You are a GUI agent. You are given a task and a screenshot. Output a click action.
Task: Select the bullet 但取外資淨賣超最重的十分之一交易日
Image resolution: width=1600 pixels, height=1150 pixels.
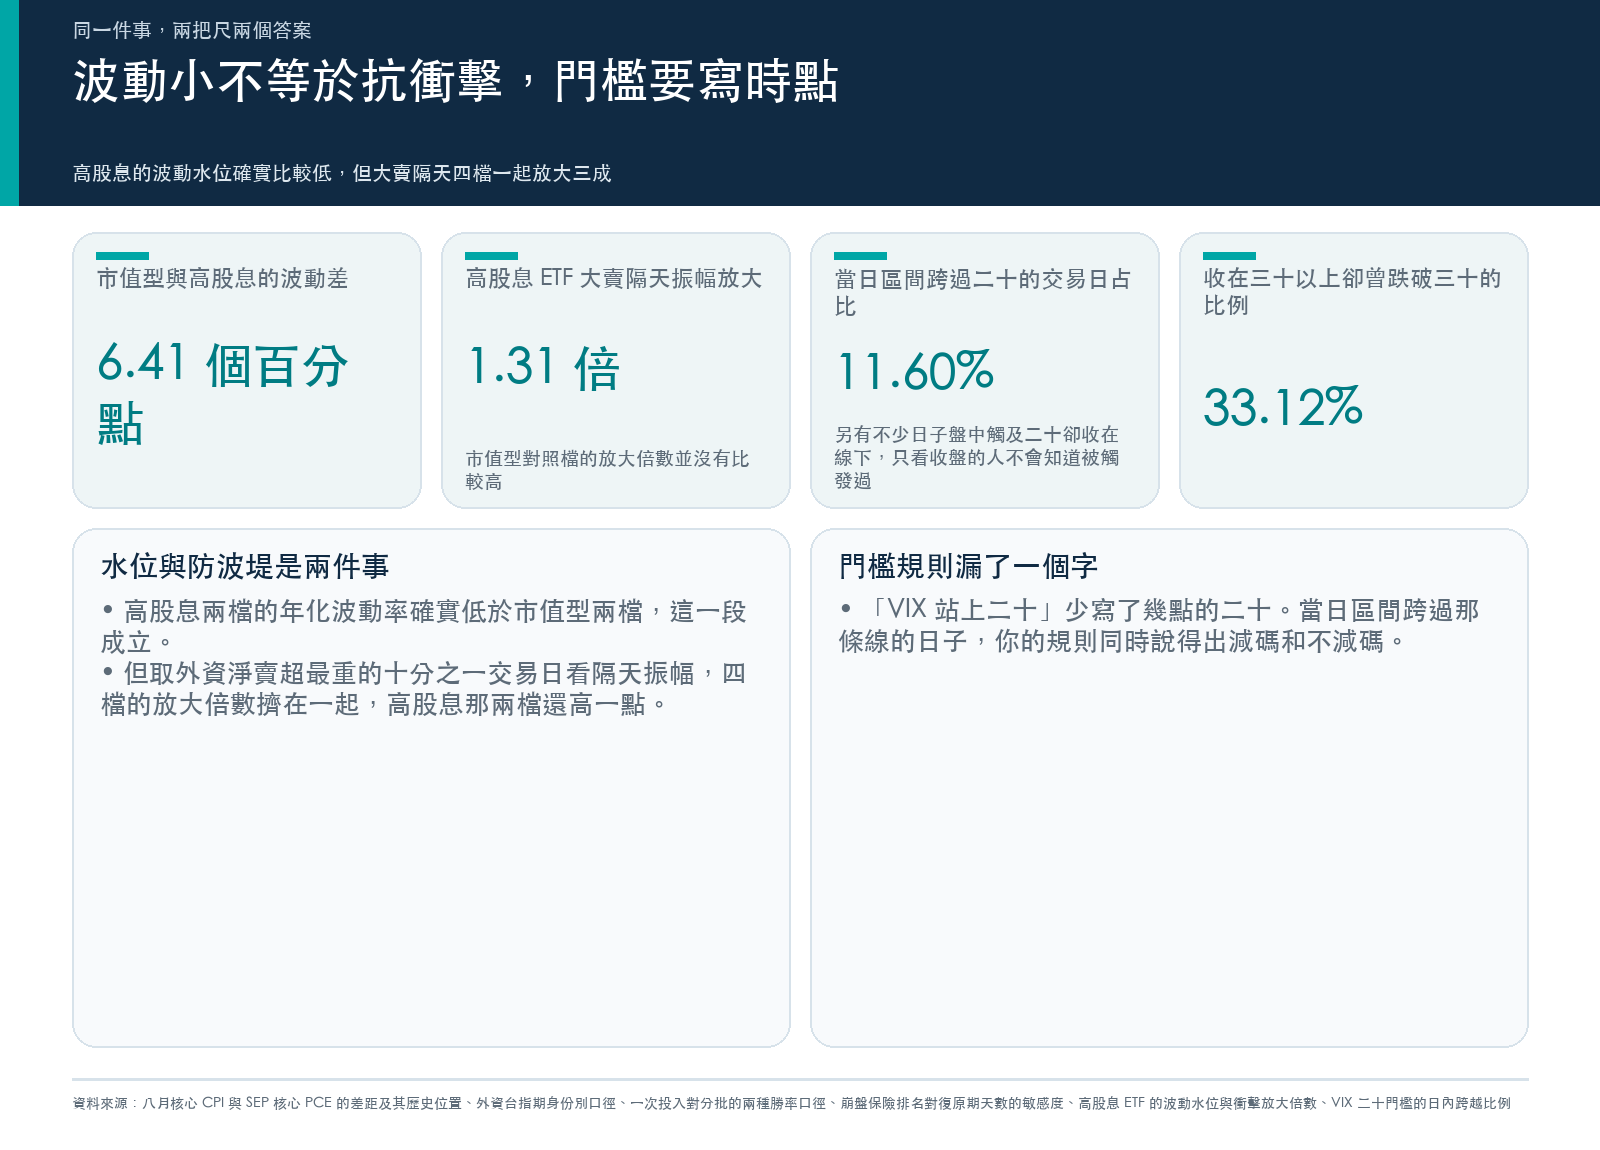(423, 689)
